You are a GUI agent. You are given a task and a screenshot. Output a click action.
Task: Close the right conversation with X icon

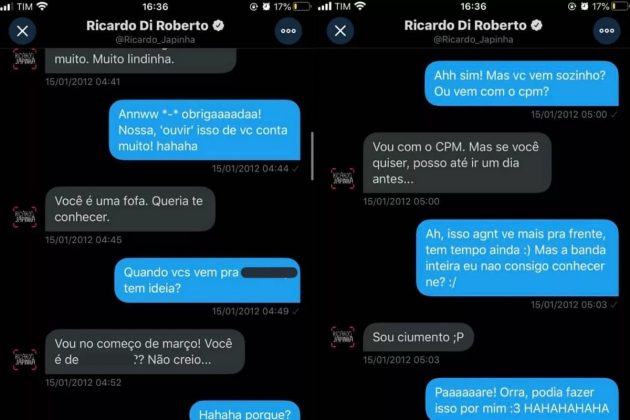[340, 31]
